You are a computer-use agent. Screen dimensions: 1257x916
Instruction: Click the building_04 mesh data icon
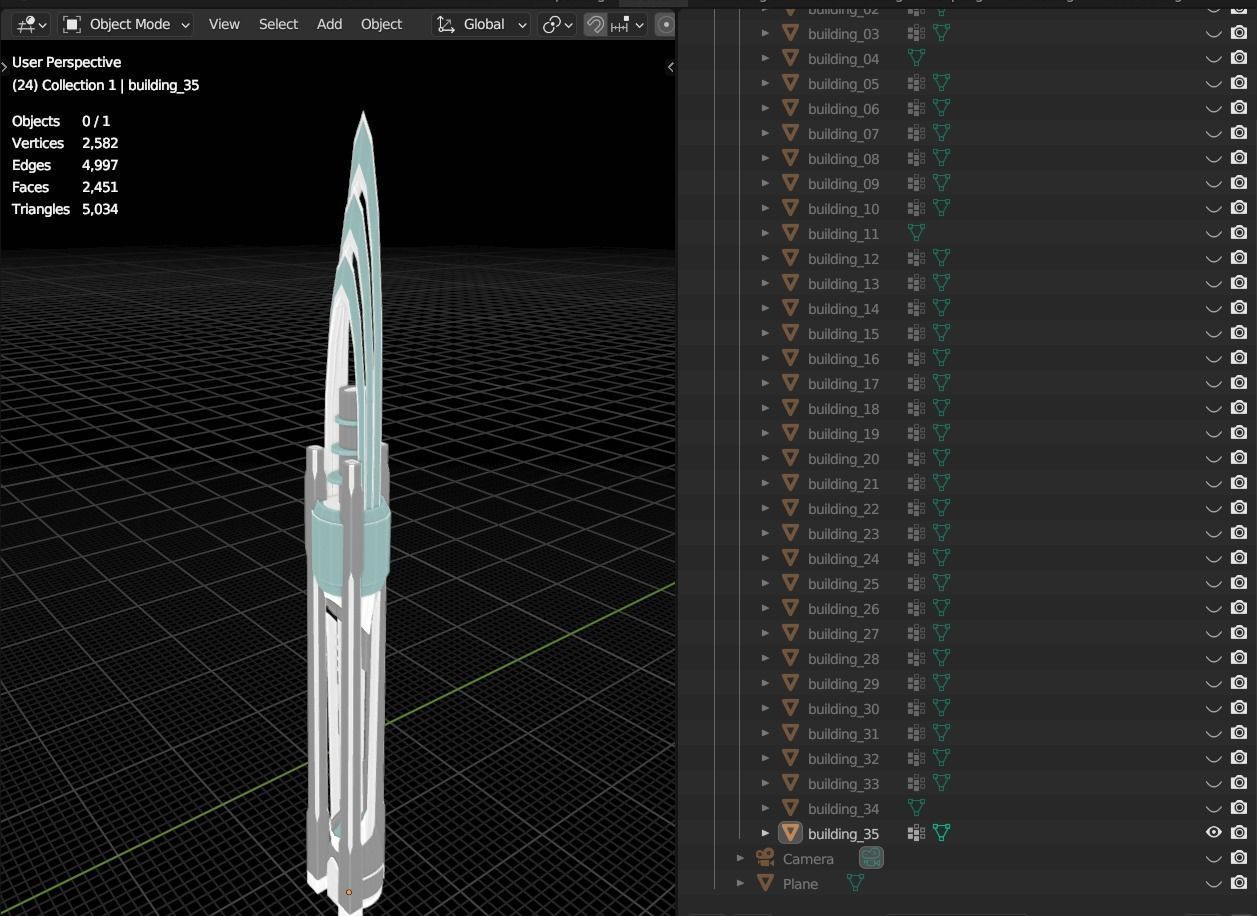(916, 58)
